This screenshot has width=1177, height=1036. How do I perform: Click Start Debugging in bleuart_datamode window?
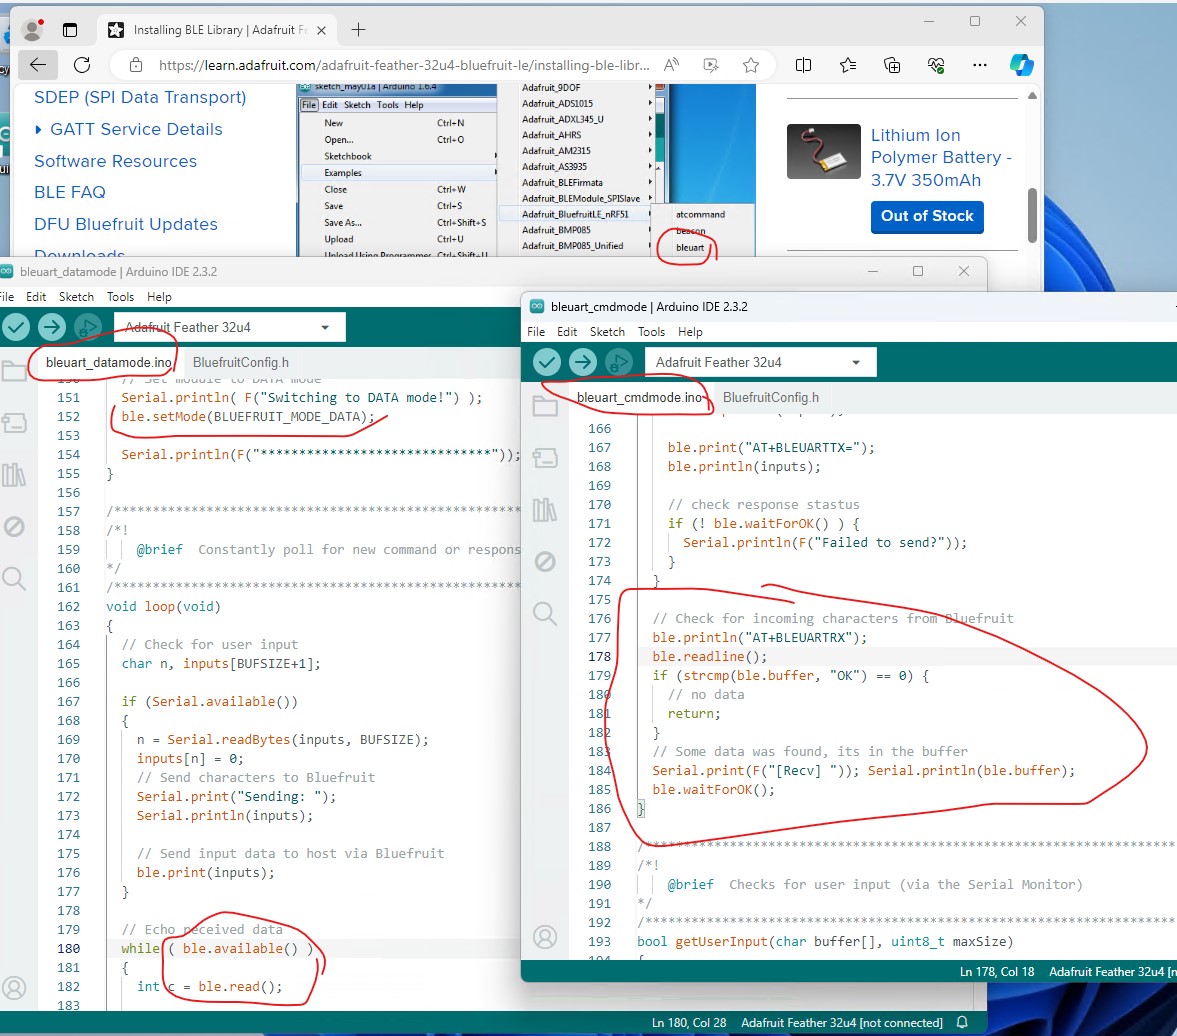click(87, 327)
